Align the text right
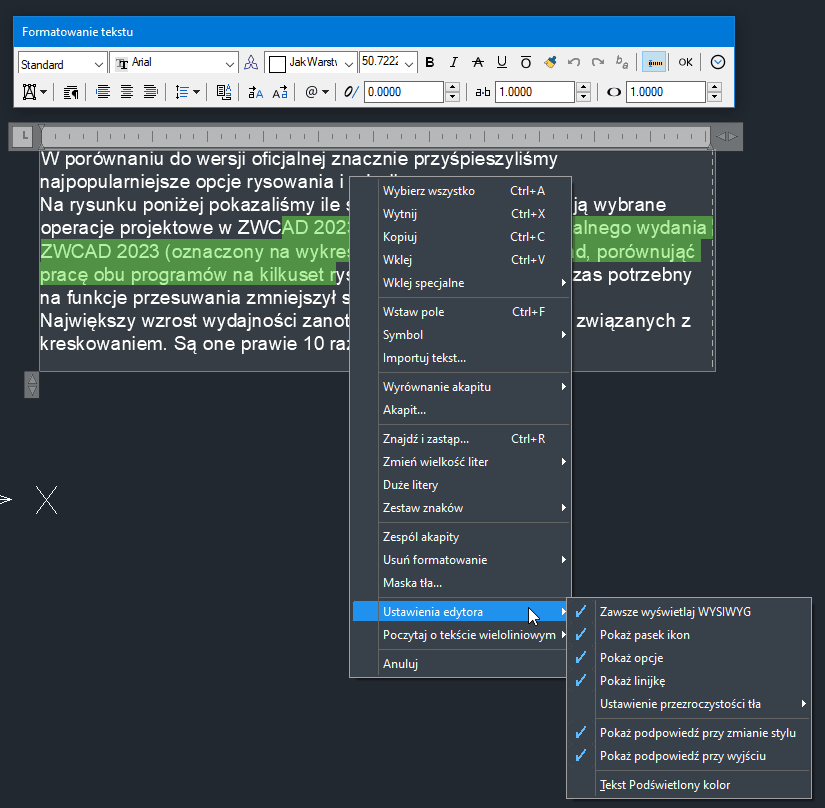Viewport: 825px width, 808px height. (150, 93)
